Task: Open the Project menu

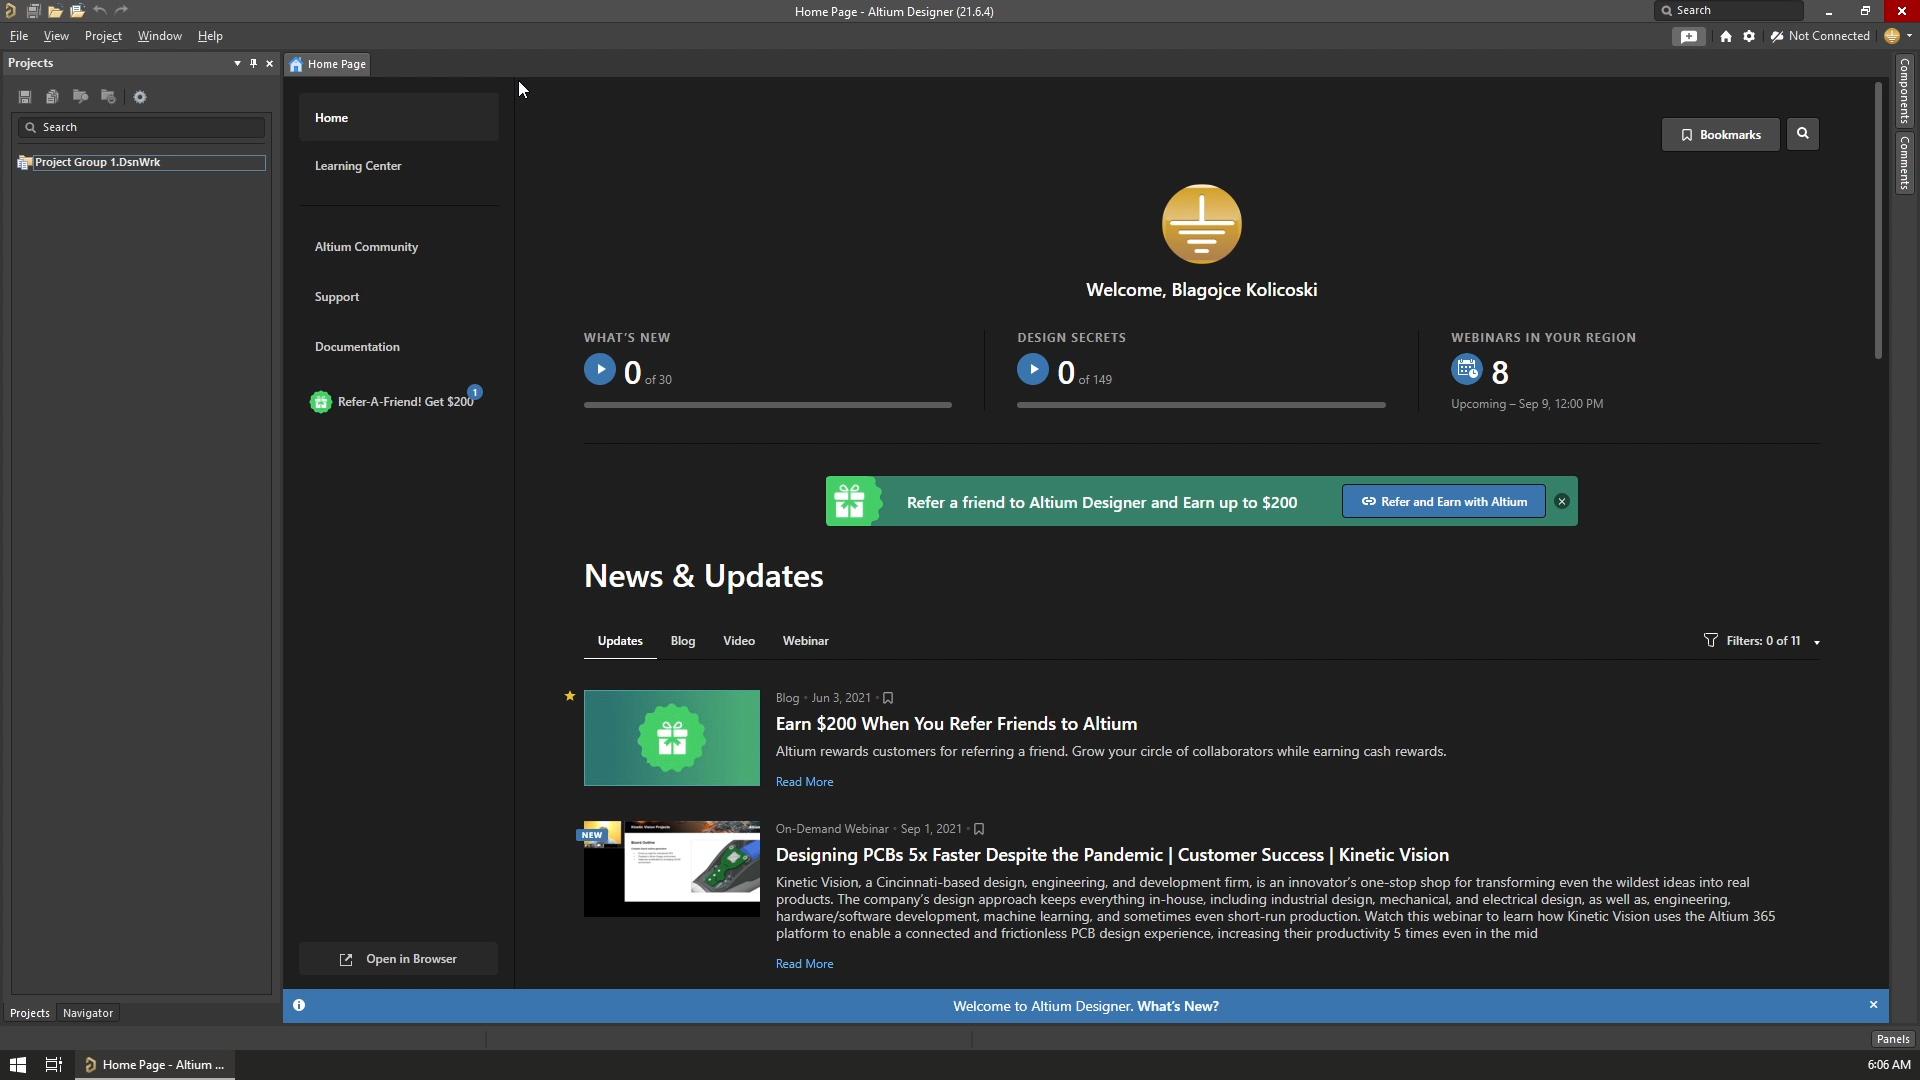Action: pyautogui.click(x=103, y=36)
